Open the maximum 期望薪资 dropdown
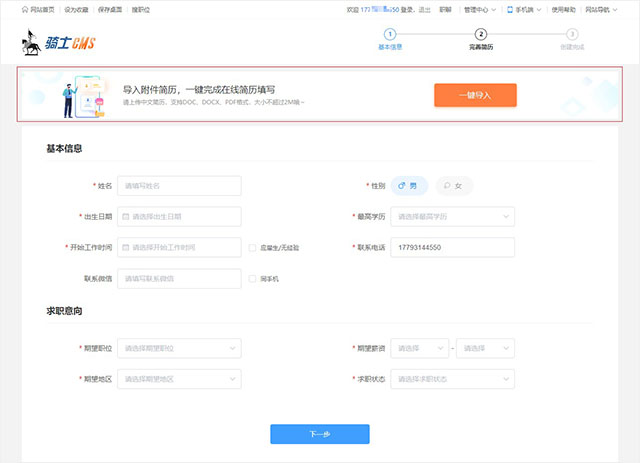Screen dimensions: 640x463 (485, 348)
